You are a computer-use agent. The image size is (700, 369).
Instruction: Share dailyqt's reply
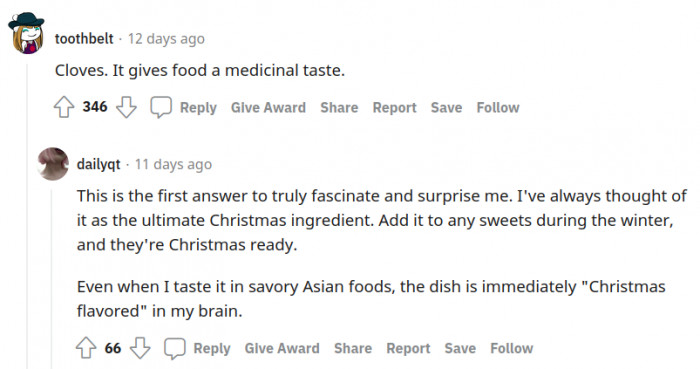coord(353,348)
